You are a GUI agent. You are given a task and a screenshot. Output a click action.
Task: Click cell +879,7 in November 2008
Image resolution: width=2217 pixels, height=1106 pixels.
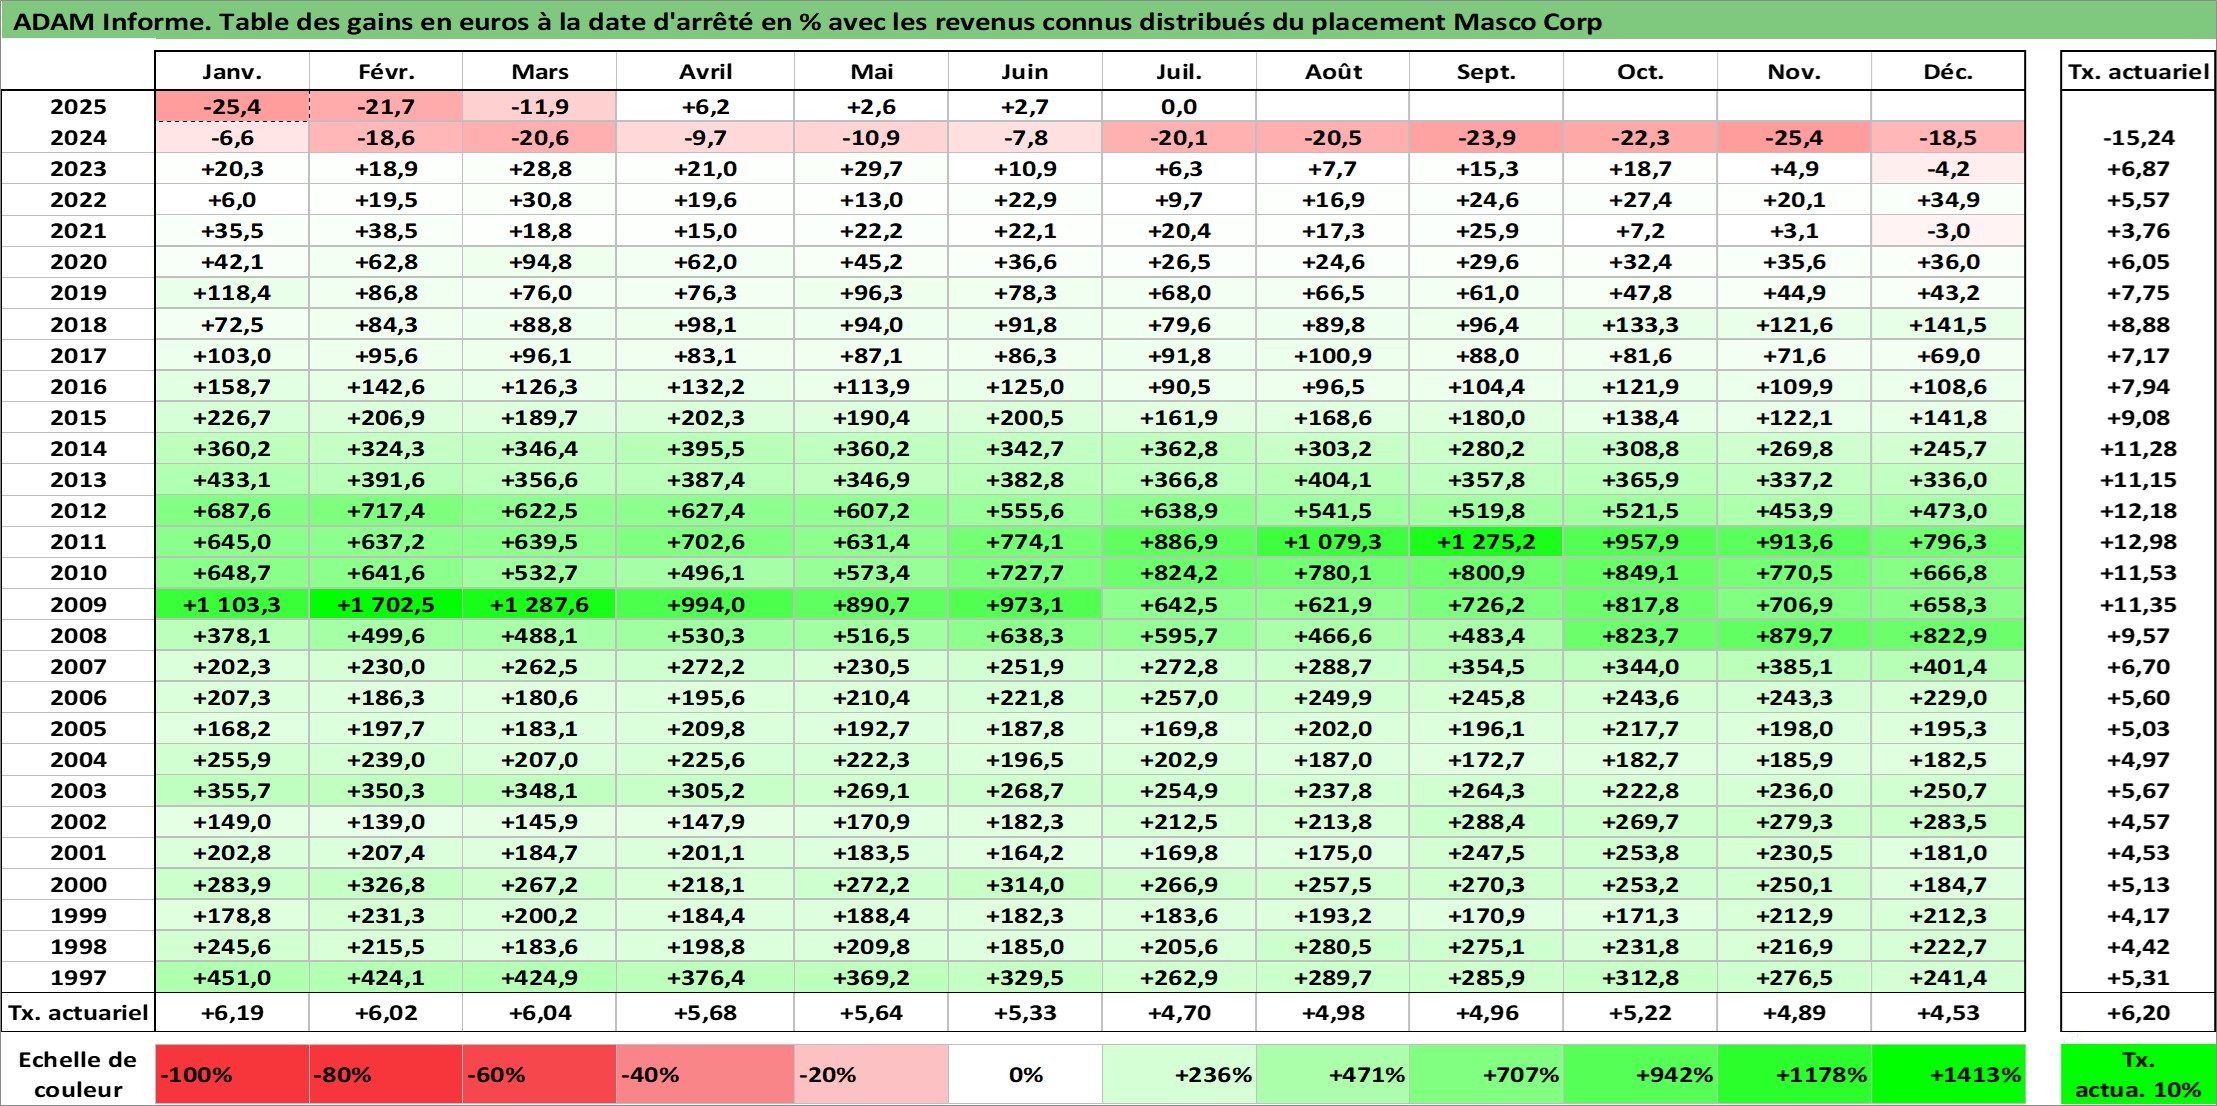tap(1794, 635)
